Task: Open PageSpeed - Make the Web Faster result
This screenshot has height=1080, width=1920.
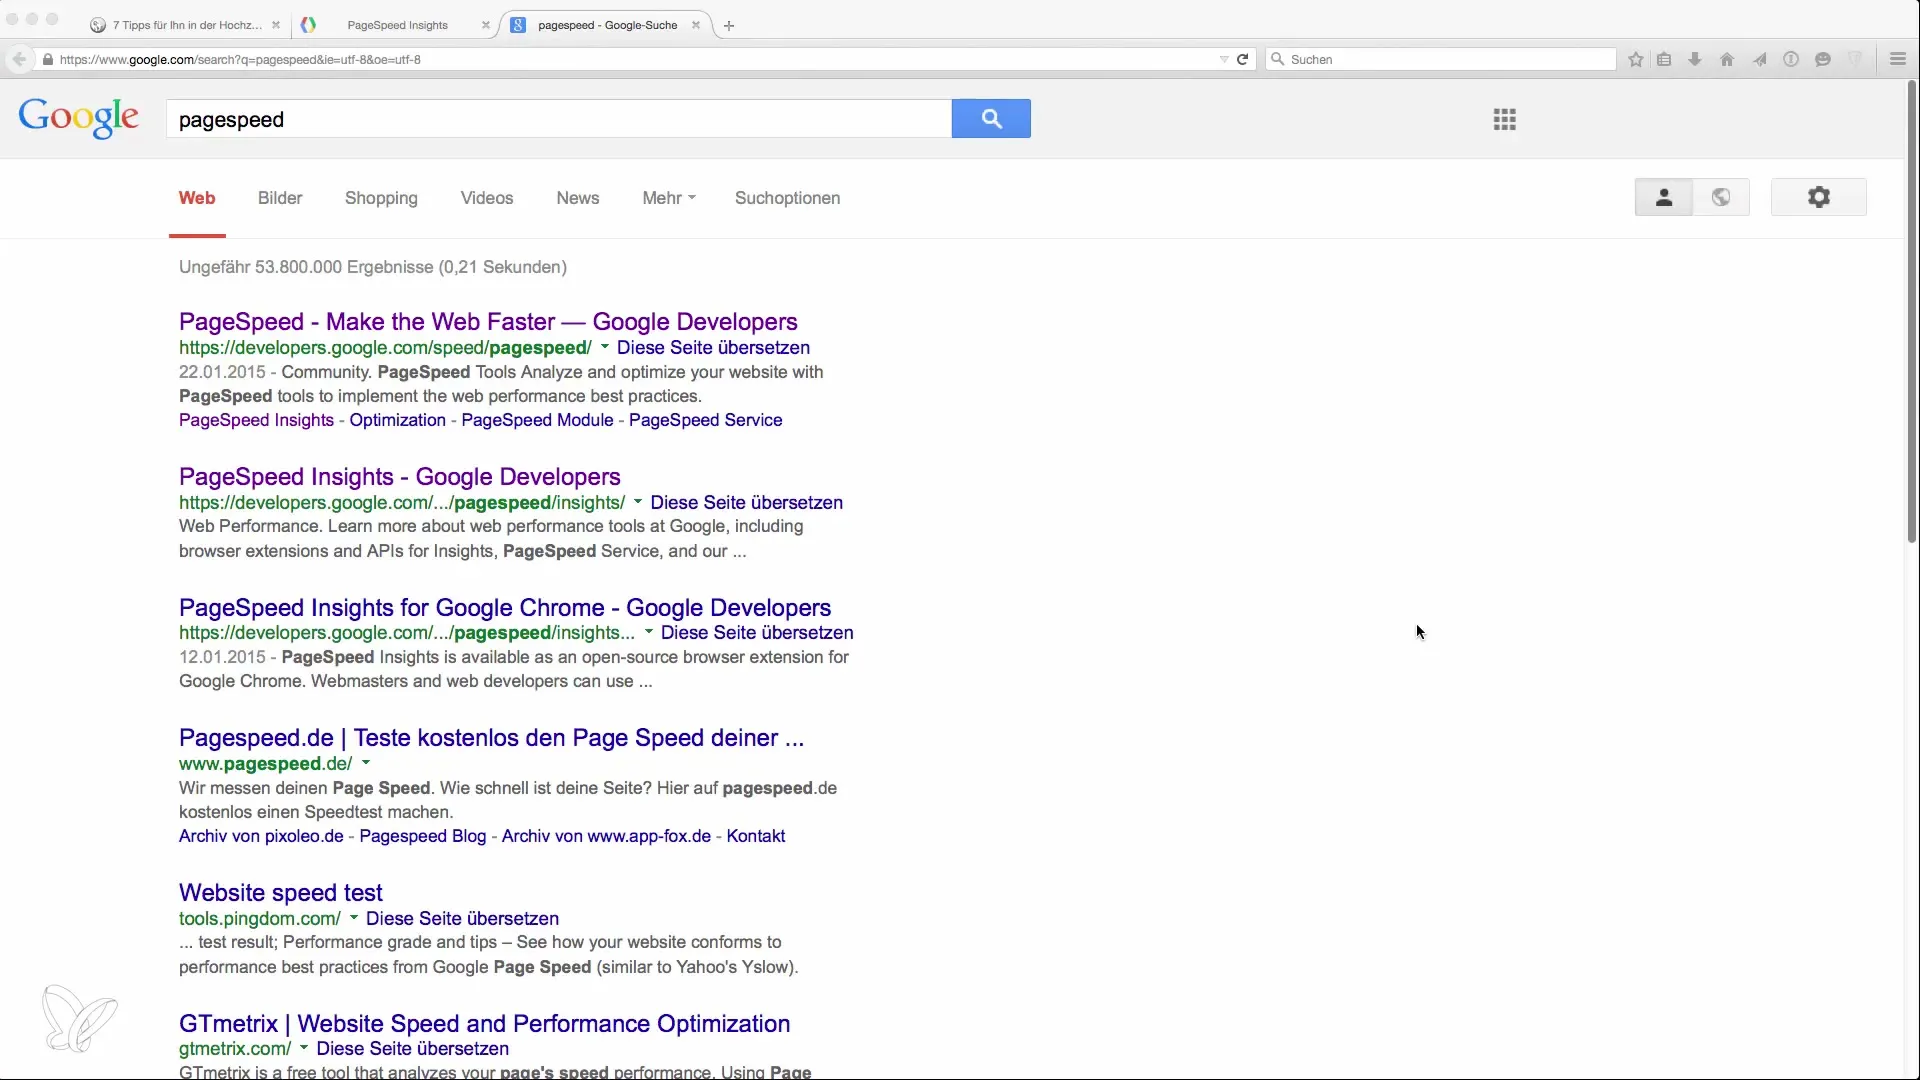Action: click(488, 322)
